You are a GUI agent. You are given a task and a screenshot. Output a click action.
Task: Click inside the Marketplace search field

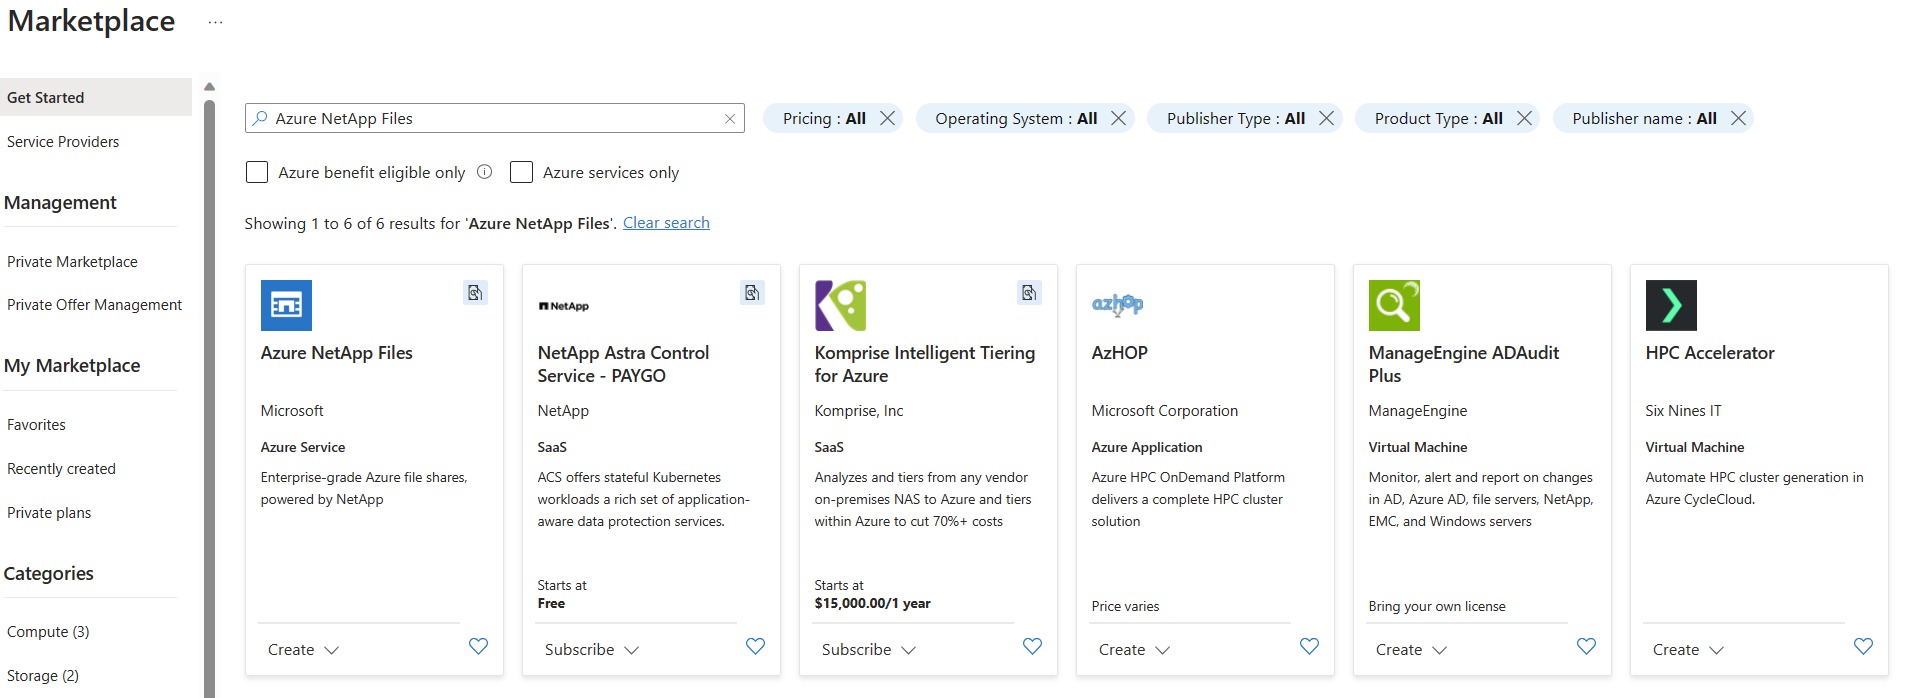point(495,118)
